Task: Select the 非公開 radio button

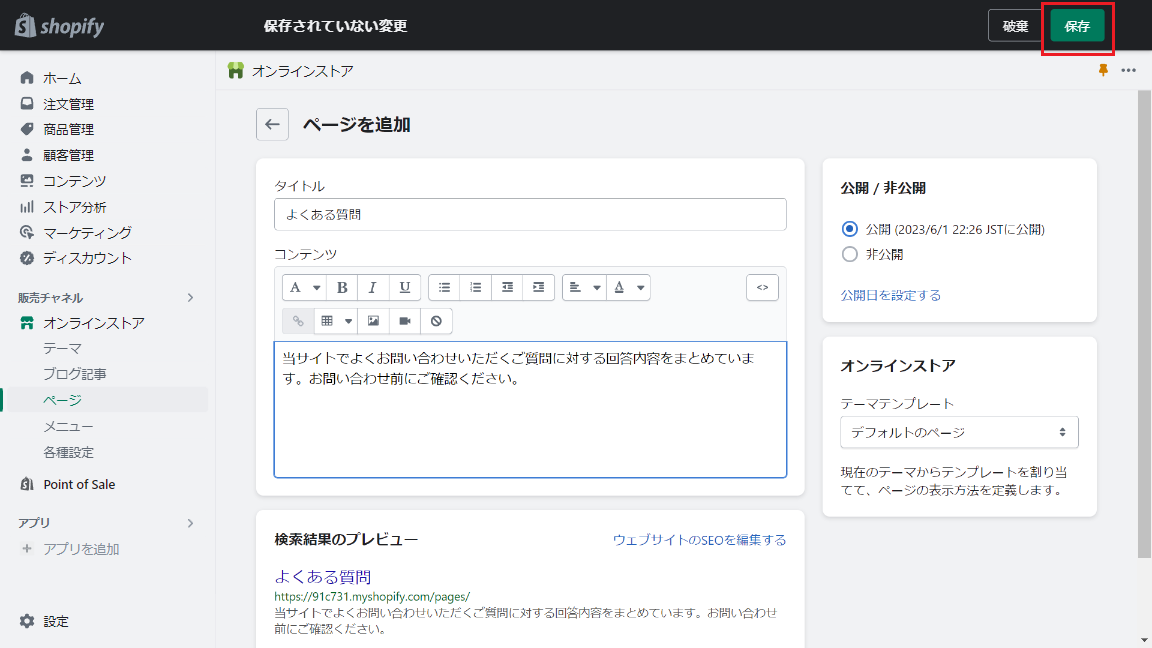Action: (849, 254)
